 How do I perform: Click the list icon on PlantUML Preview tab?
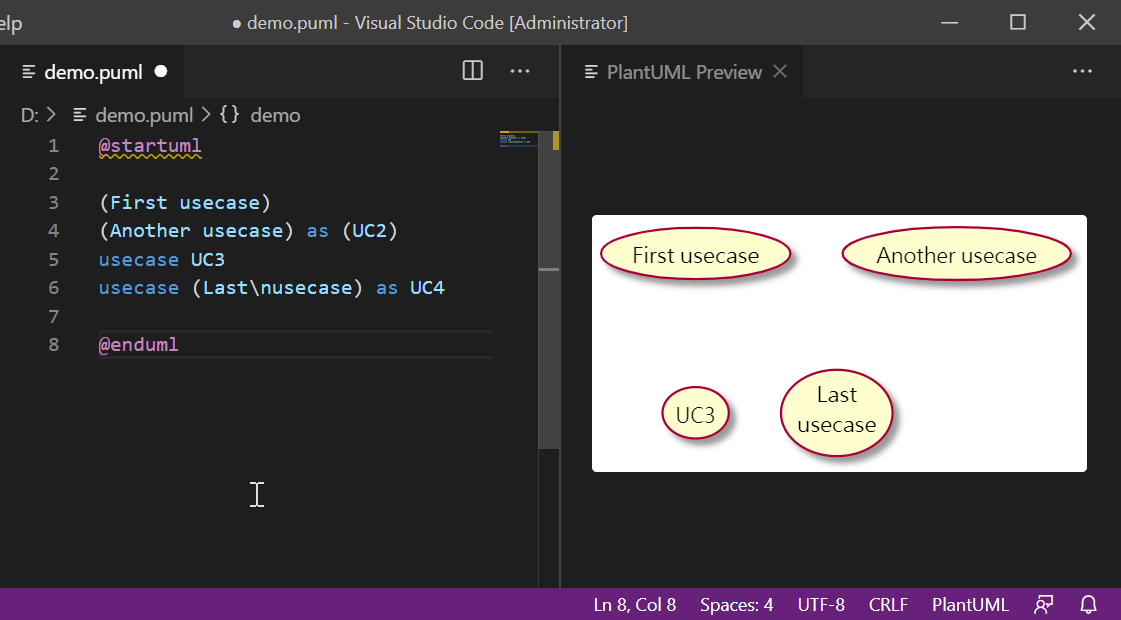coord(589,71)
